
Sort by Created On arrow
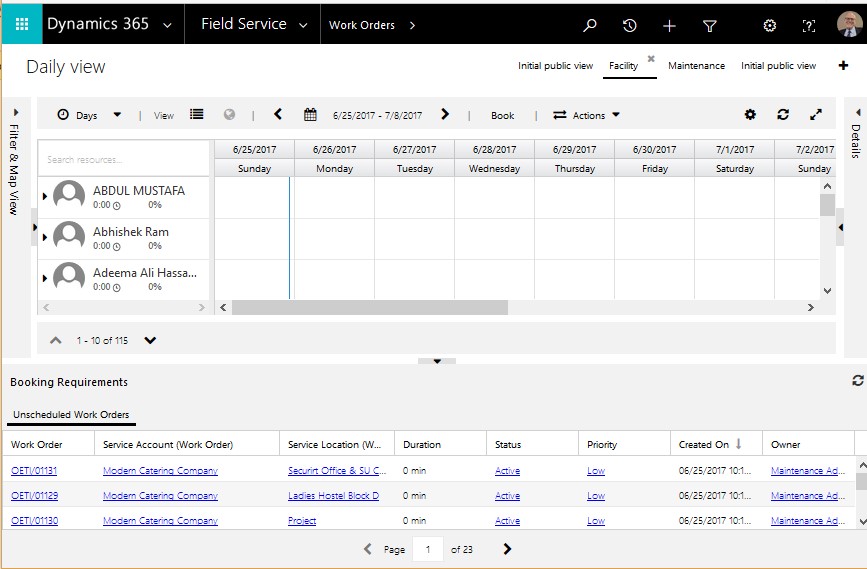[738, 443]
